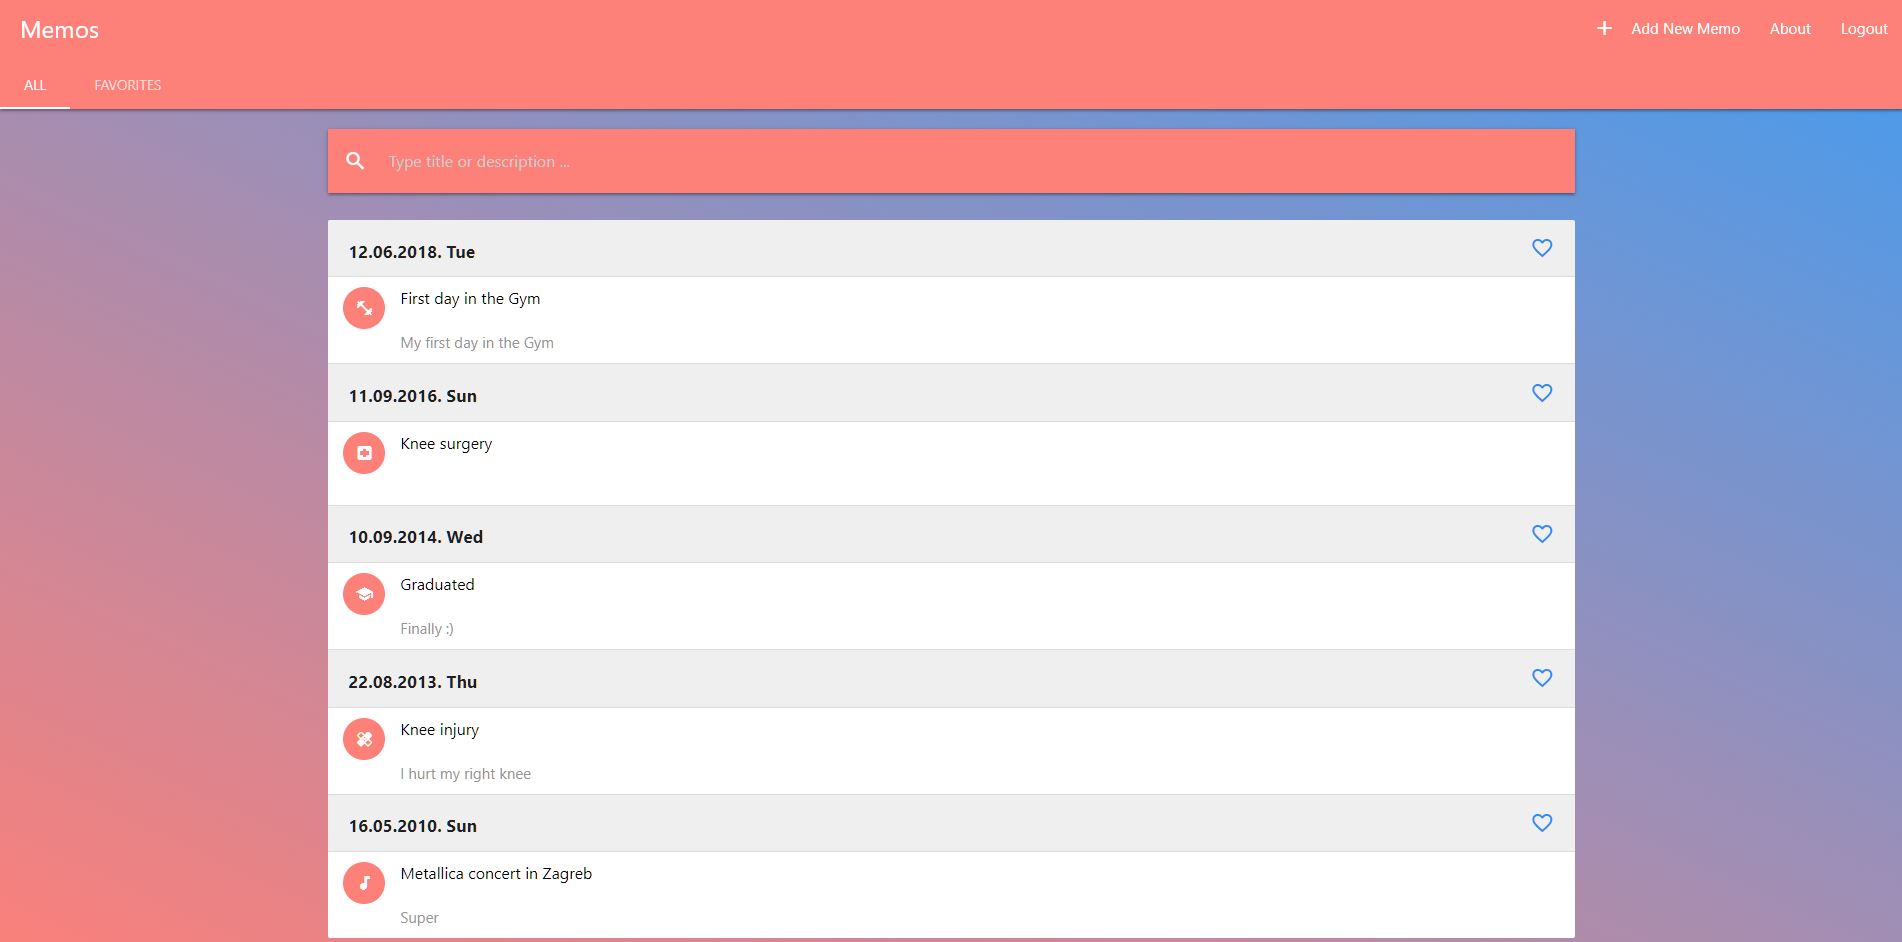1902x942 pixels.
Task: Toggle the heart on the 11.09.2016 memo
Action: pyautogui.click(x=1542, y=393)
